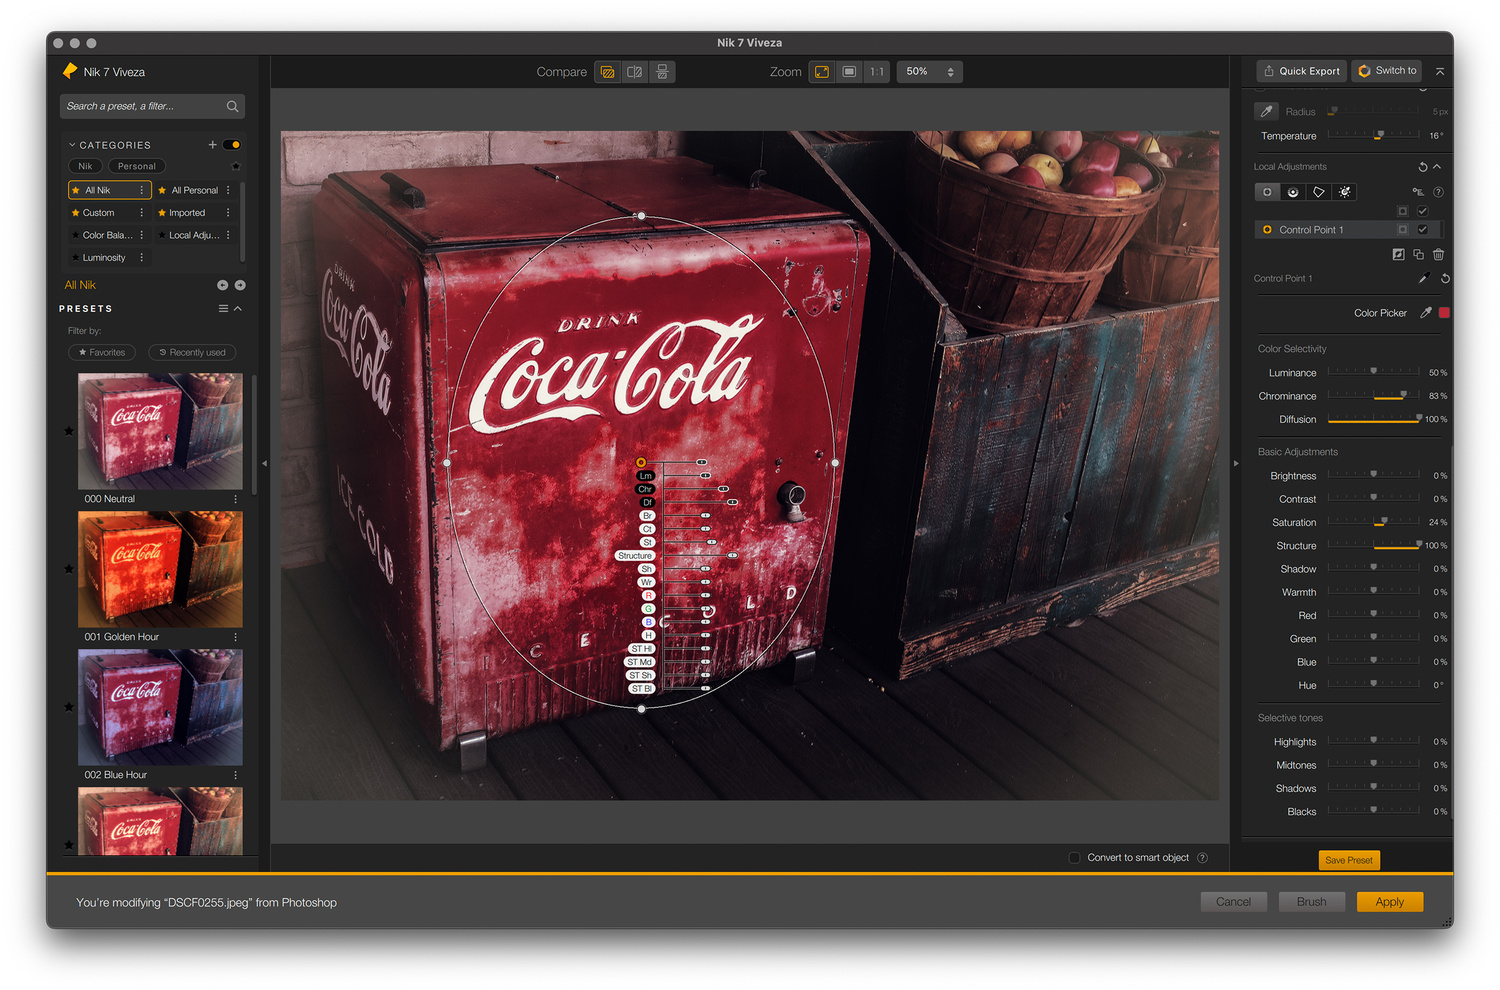
Task: Reset Control Point 1 settings arrow
Action: tap(1445, 279)
